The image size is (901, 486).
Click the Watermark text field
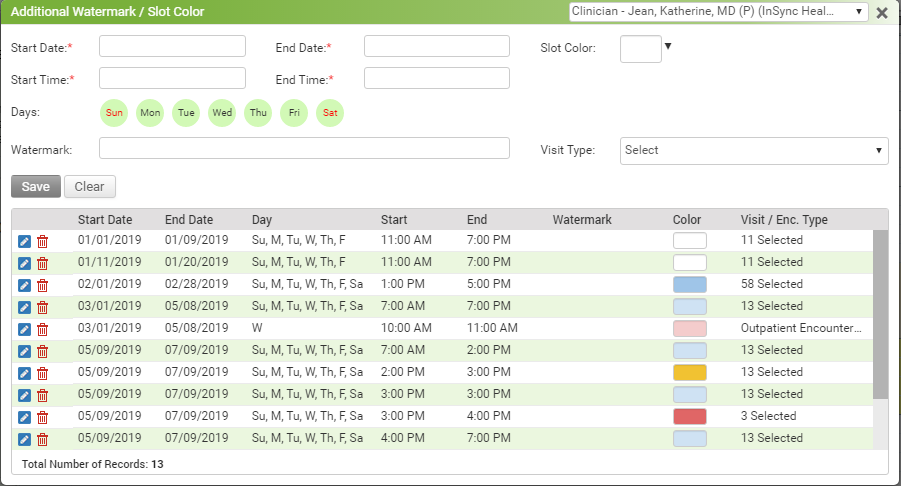304,149
